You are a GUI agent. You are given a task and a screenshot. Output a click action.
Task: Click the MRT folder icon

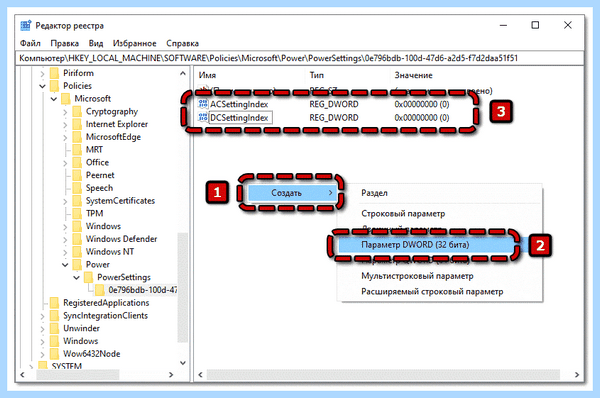pyautogui.click(x=77, y=149)
